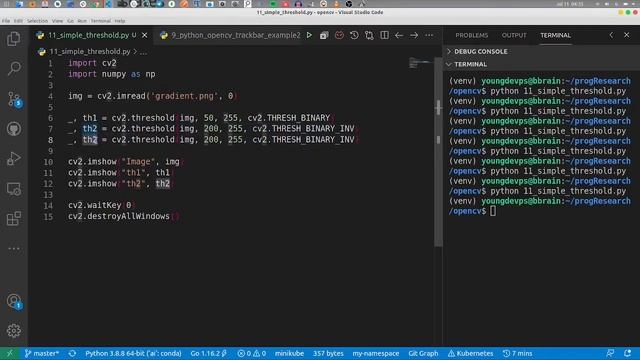
Task: Place cursor on line 4 imread code
Action: (153, 96)
